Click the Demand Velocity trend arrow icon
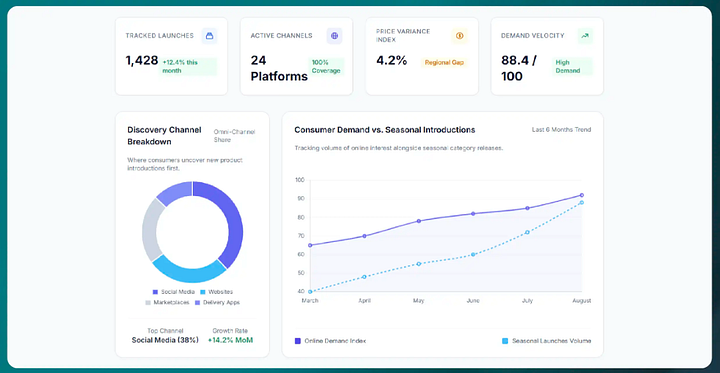This screenshot has height=373, width=720. pyautogui.click(x=585, y=36)
